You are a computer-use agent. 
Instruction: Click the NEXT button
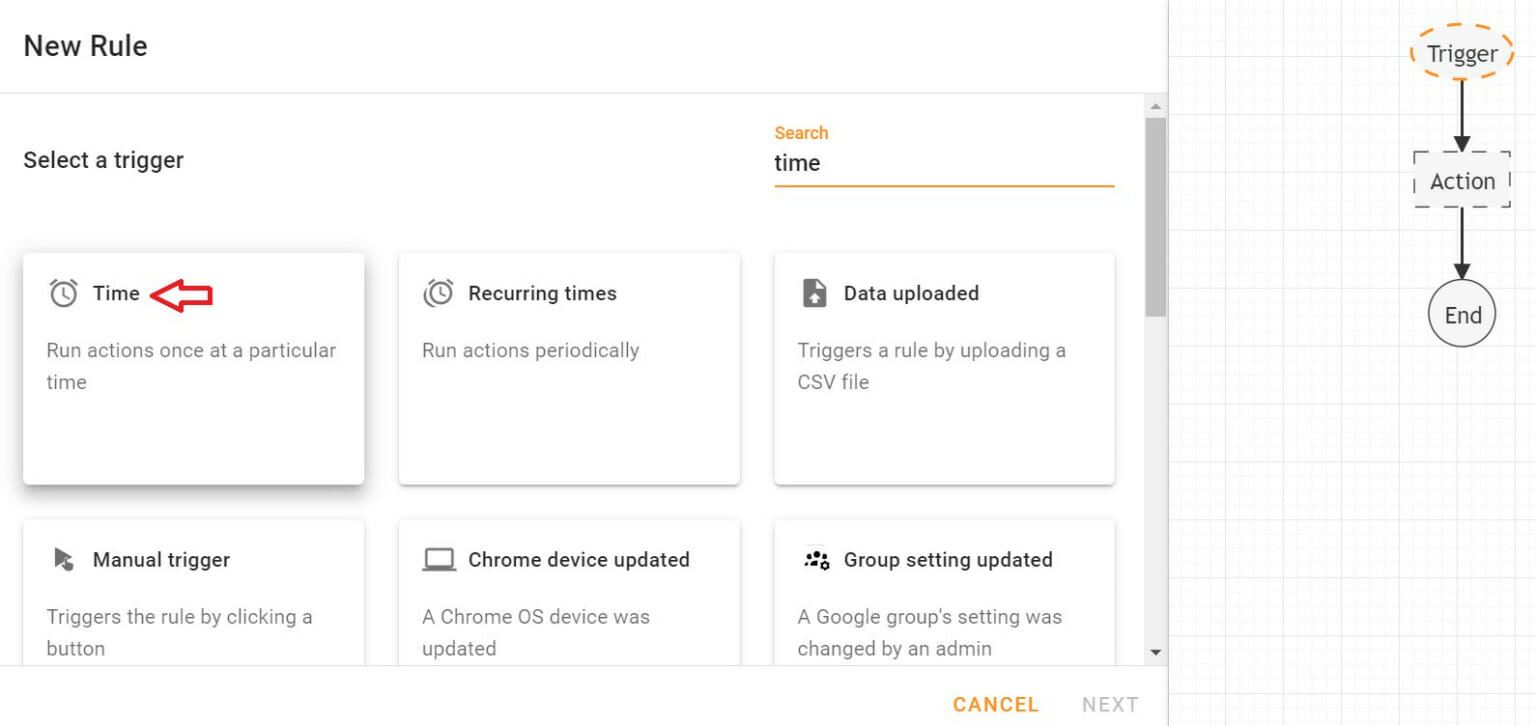[1110, 704]
